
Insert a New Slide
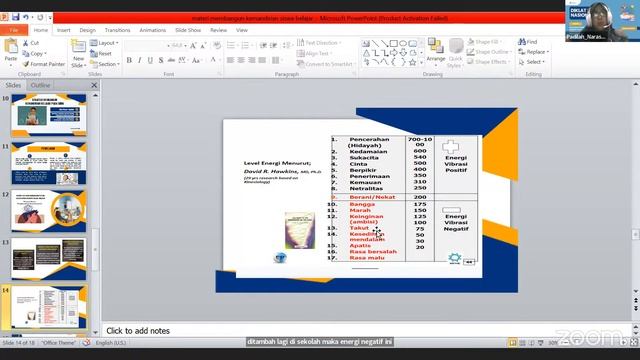[78, 53]
